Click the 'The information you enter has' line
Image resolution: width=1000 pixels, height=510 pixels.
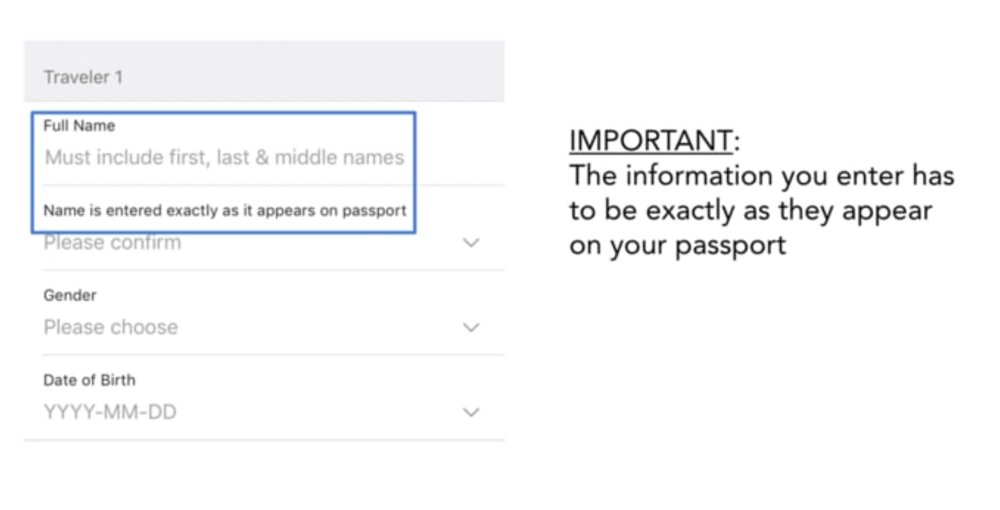point(761,177)
